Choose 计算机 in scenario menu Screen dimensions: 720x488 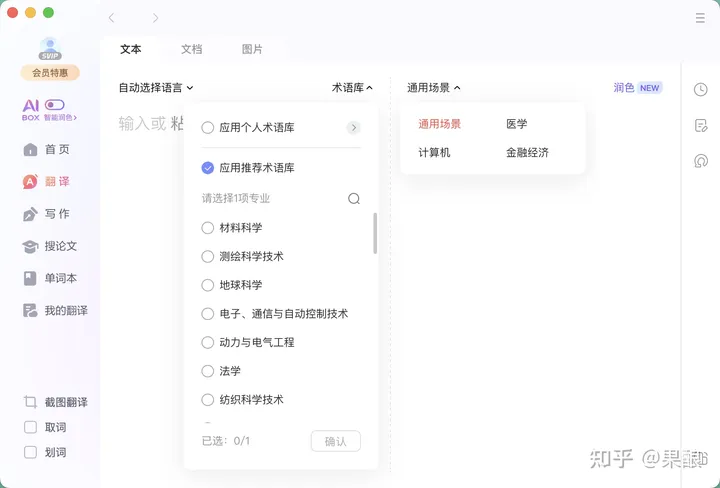coord(434,152)
